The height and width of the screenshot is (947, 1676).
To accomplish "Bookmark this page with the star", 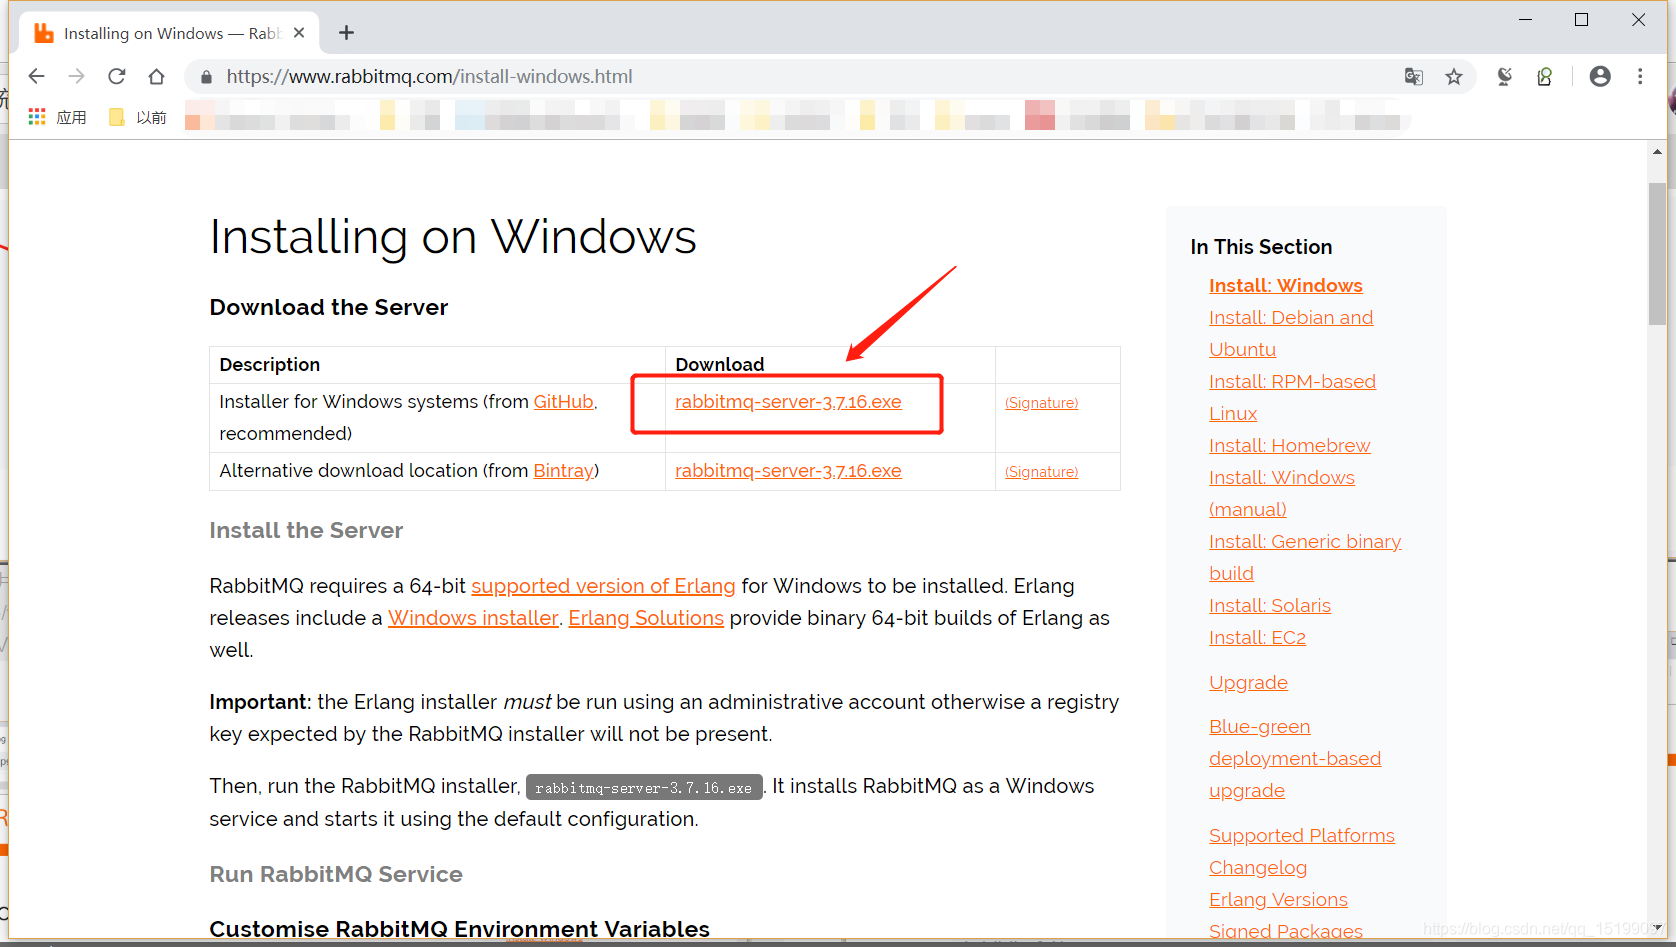I will tap(1454, 77).
